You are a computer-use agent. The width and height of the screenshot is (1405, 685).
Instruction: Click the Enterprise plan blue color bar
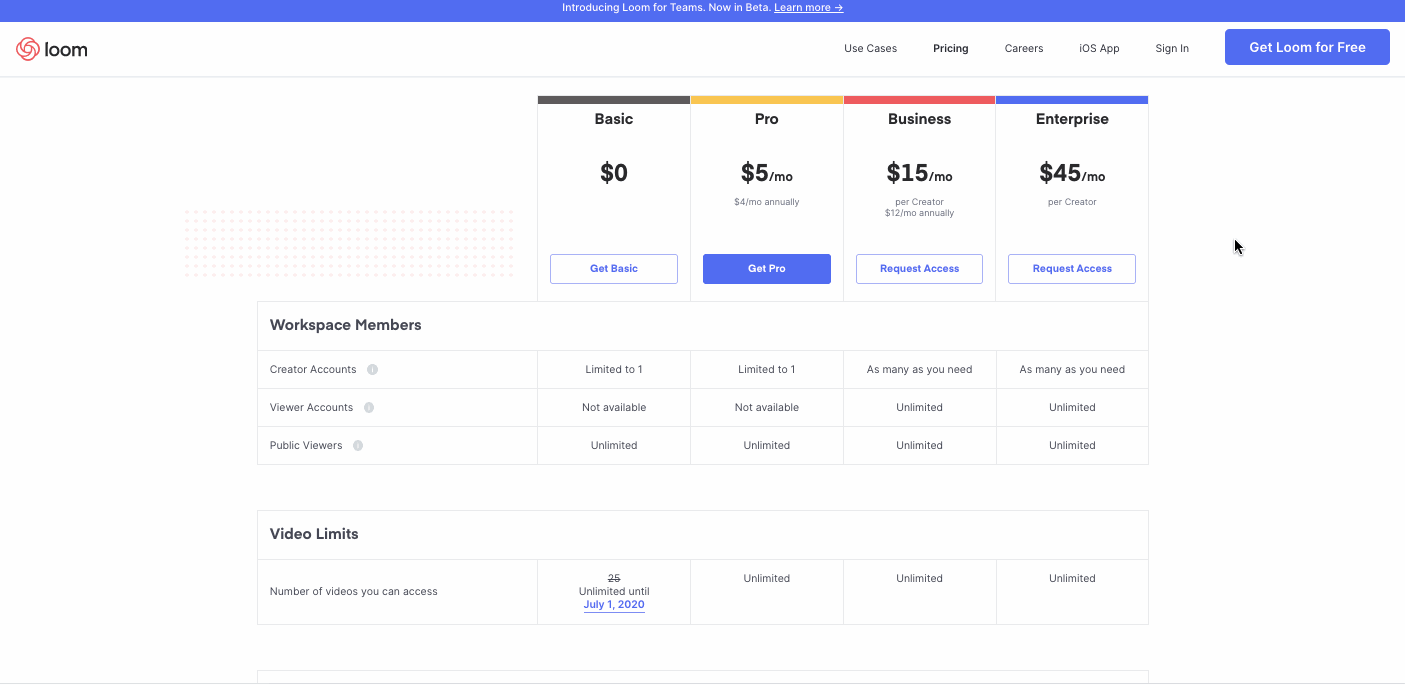pos(1071,100)
